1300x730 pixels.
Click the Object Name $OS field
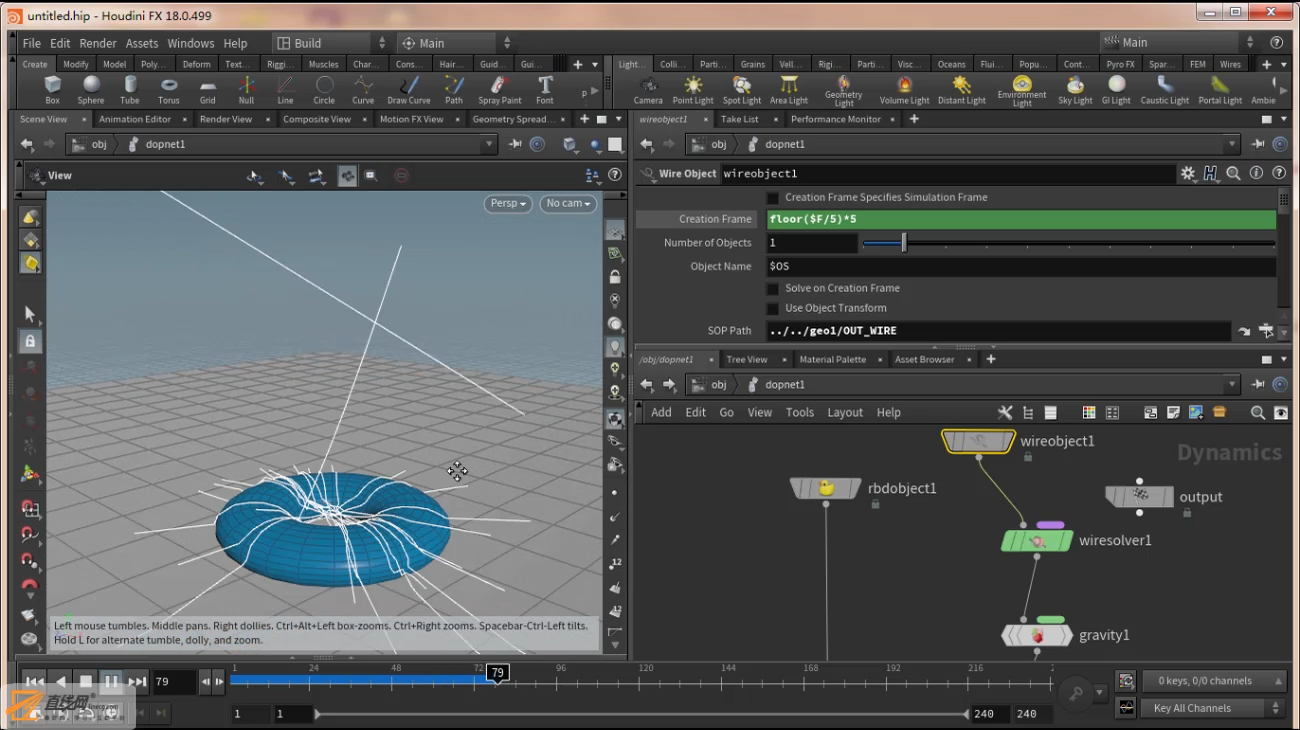point(1021,267)
